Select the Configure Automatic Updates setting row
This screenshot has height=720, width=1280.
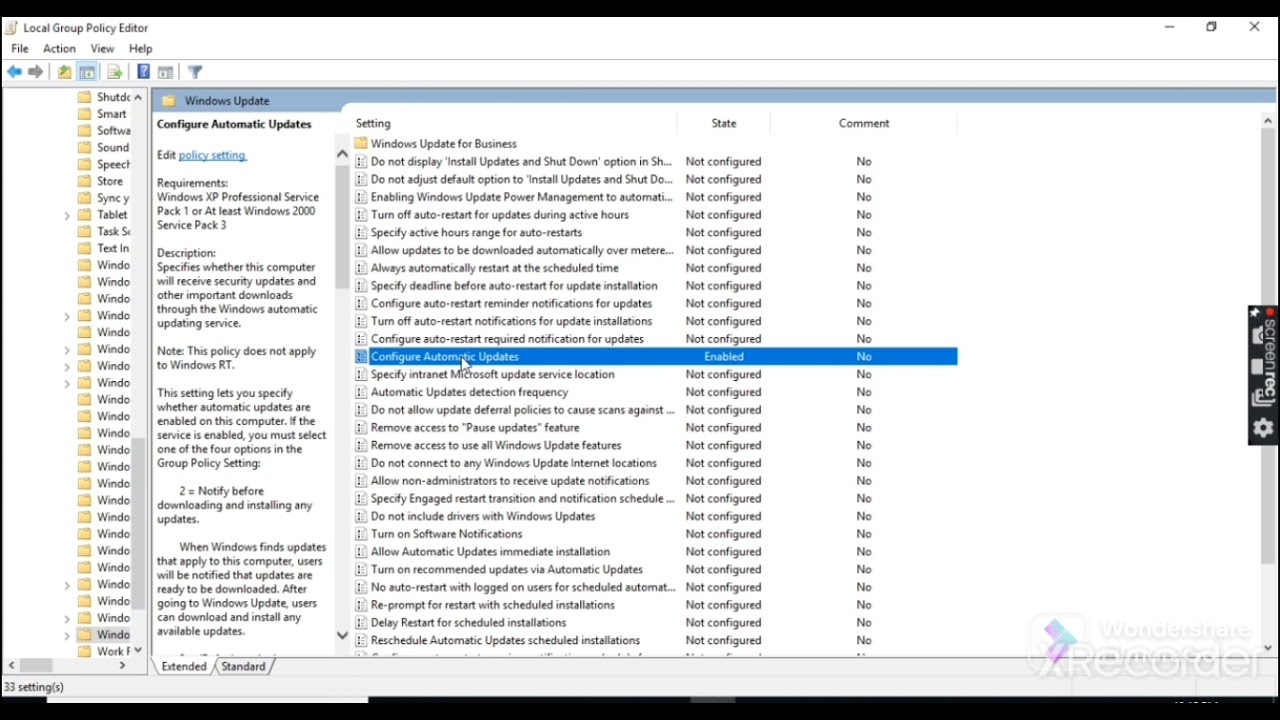pyautogui.click(x=655, y=356)
